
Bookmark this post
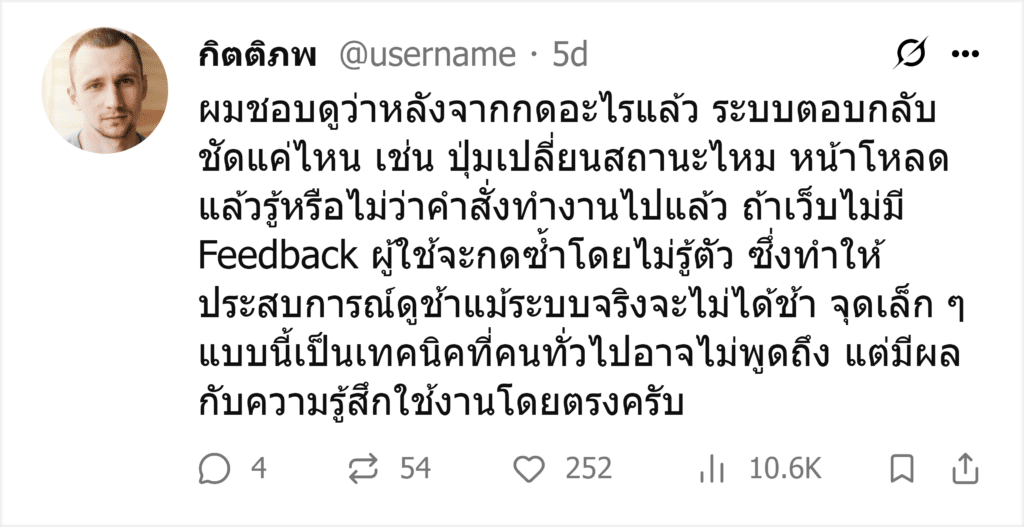click(x=903, y=469)
